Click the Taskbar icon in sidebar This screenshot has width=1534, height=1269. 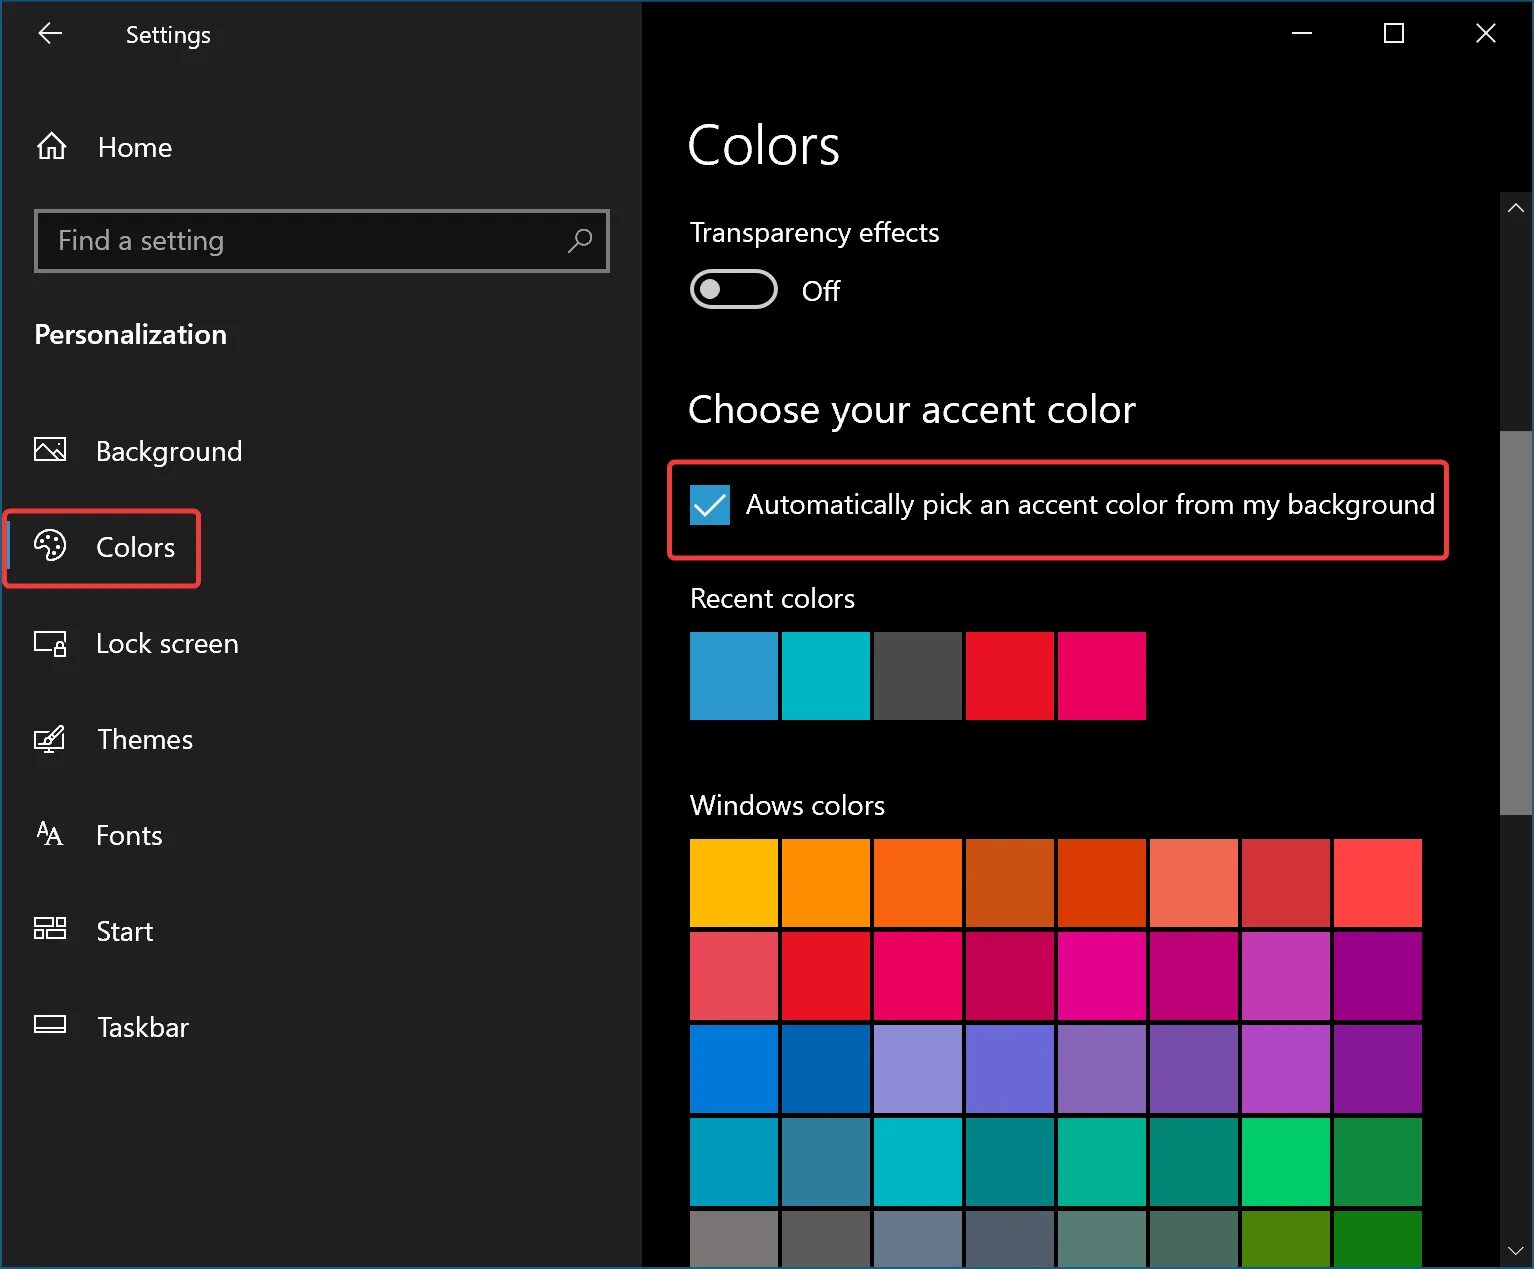(x=50, y=1026)
